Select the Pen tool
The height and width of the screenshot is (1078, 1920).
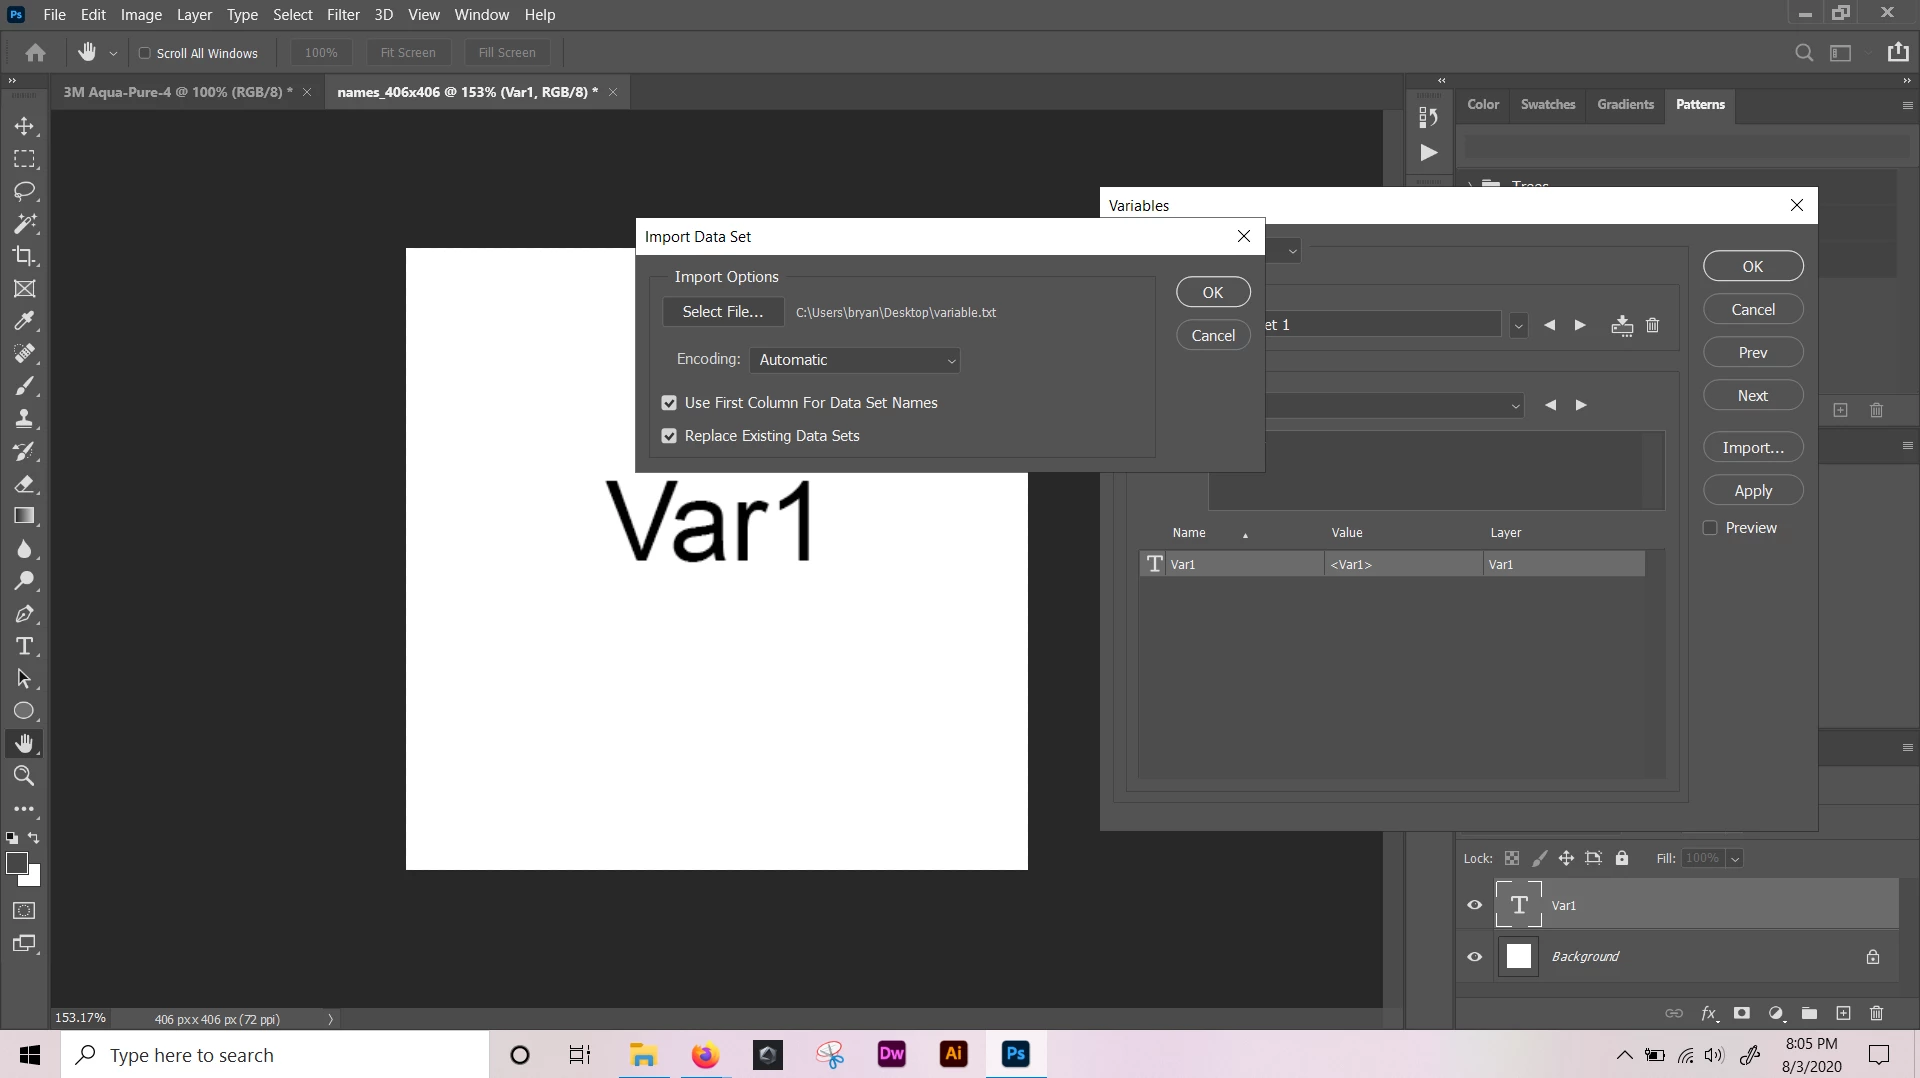(x=24, y=614)
